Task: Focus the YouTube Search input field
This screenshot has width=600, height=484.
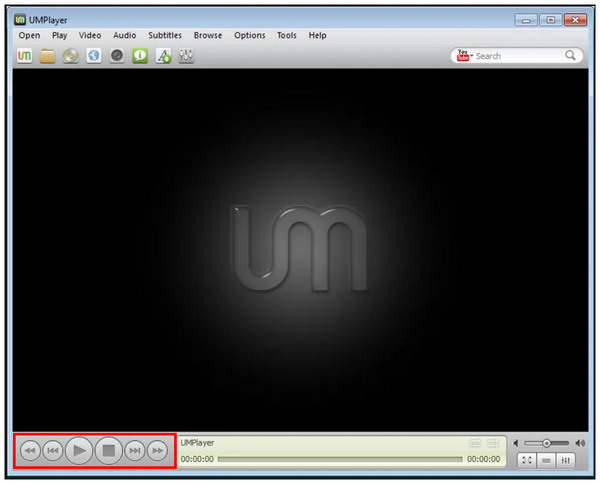Action: coord(518,56)
